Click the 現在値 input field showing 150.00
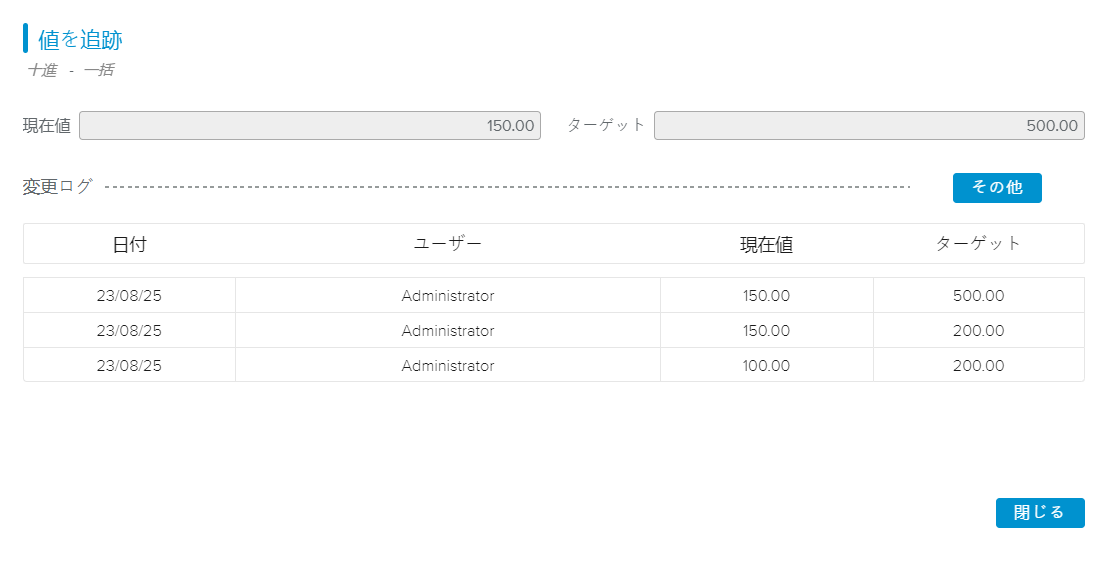The height and width of the screenshot is (564, 1107). click(310, 126)
